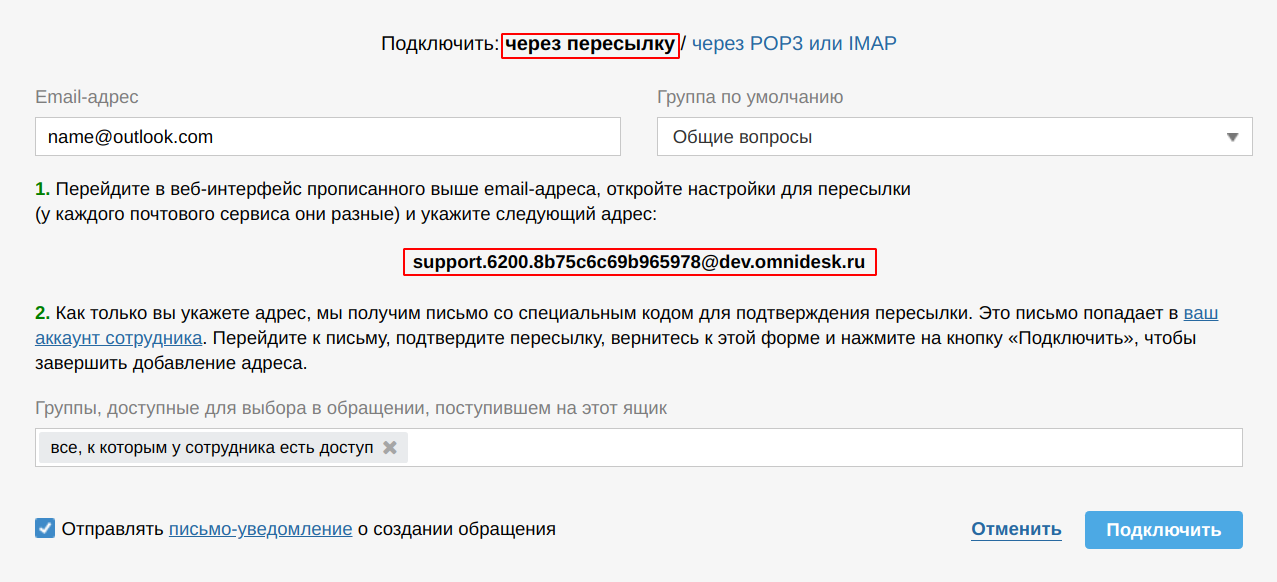
Task: Click the «Группа по умолчанию» label
Action: [x=750, y=97]
